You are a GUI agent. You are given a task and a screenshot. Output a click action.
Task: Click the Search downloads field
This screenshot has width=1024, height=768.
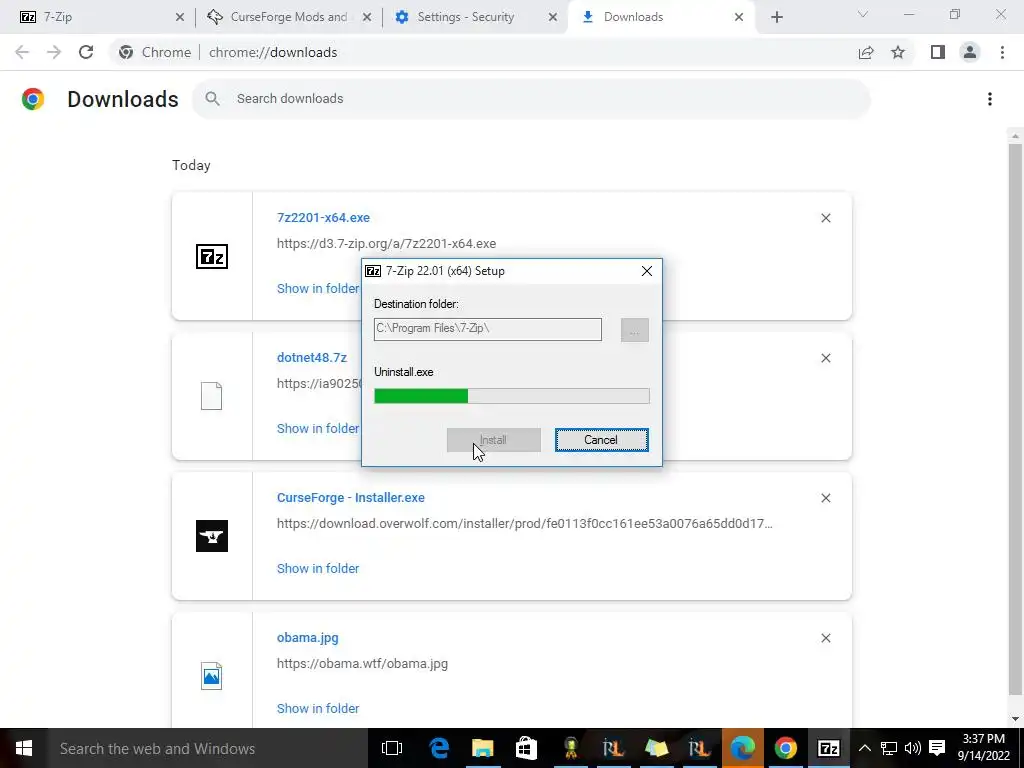(531, 99)
